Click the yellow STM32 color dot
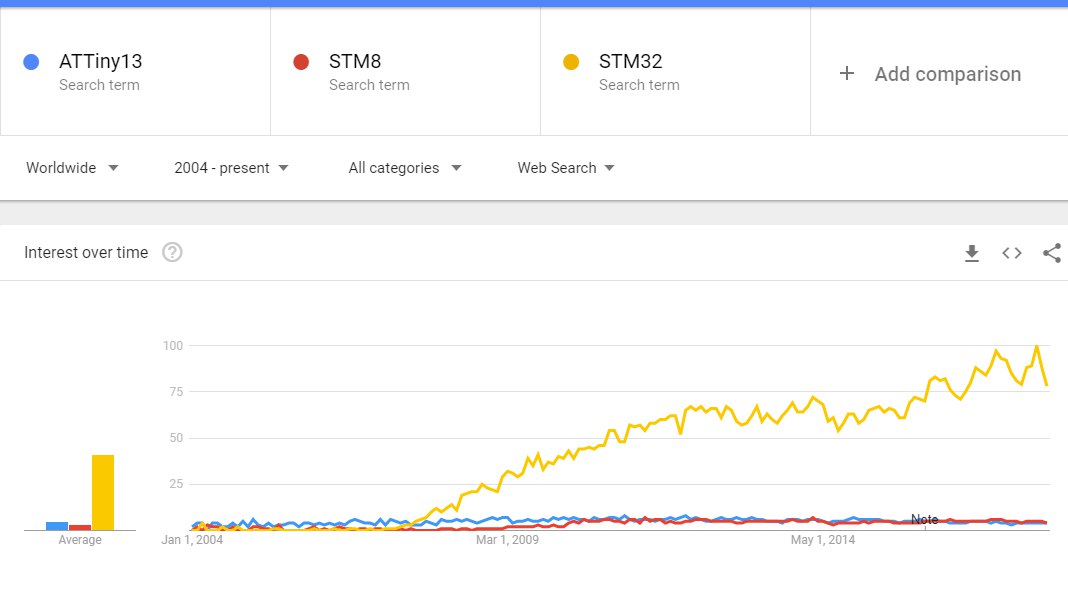The height and width of the screenshot is (610, 1068). click(x=571, y=62)
